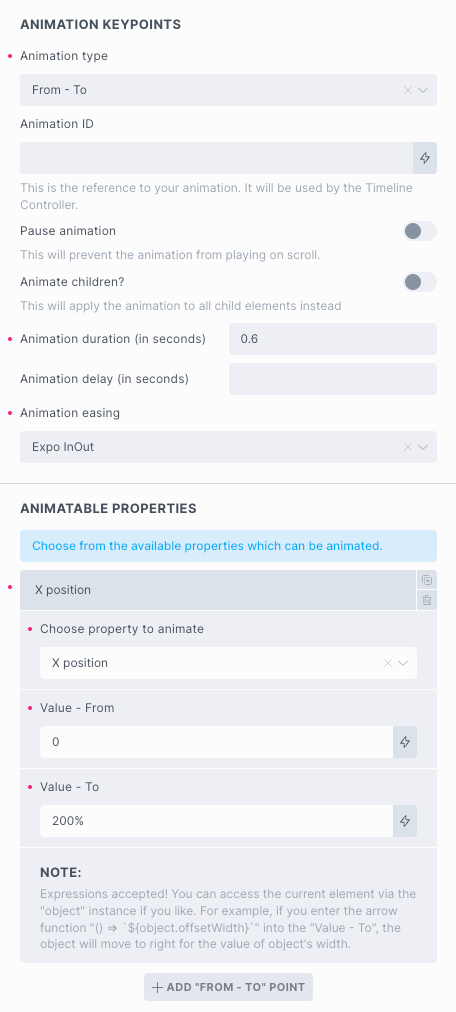This screenshot has width=456, height=1012.
Task: Focus the Animation ID text field
Action: point(216,158)
